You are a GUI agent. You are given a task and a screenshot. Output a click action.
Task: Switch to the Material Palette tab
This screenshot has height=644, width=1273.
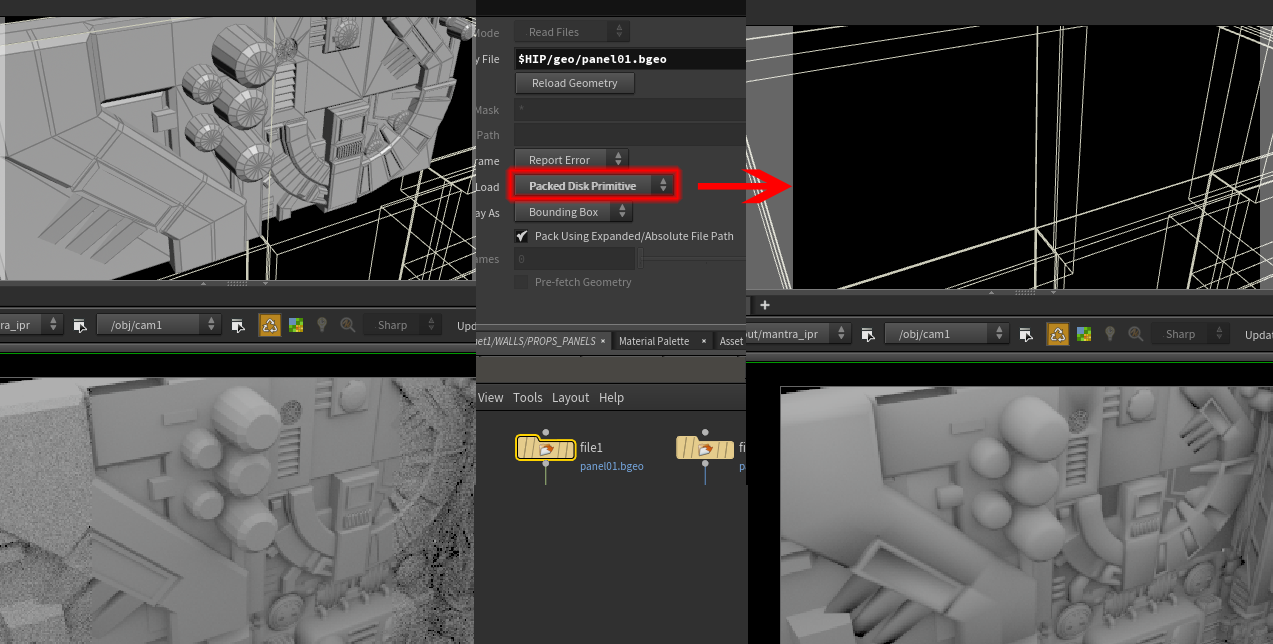[x=654, y=341]
